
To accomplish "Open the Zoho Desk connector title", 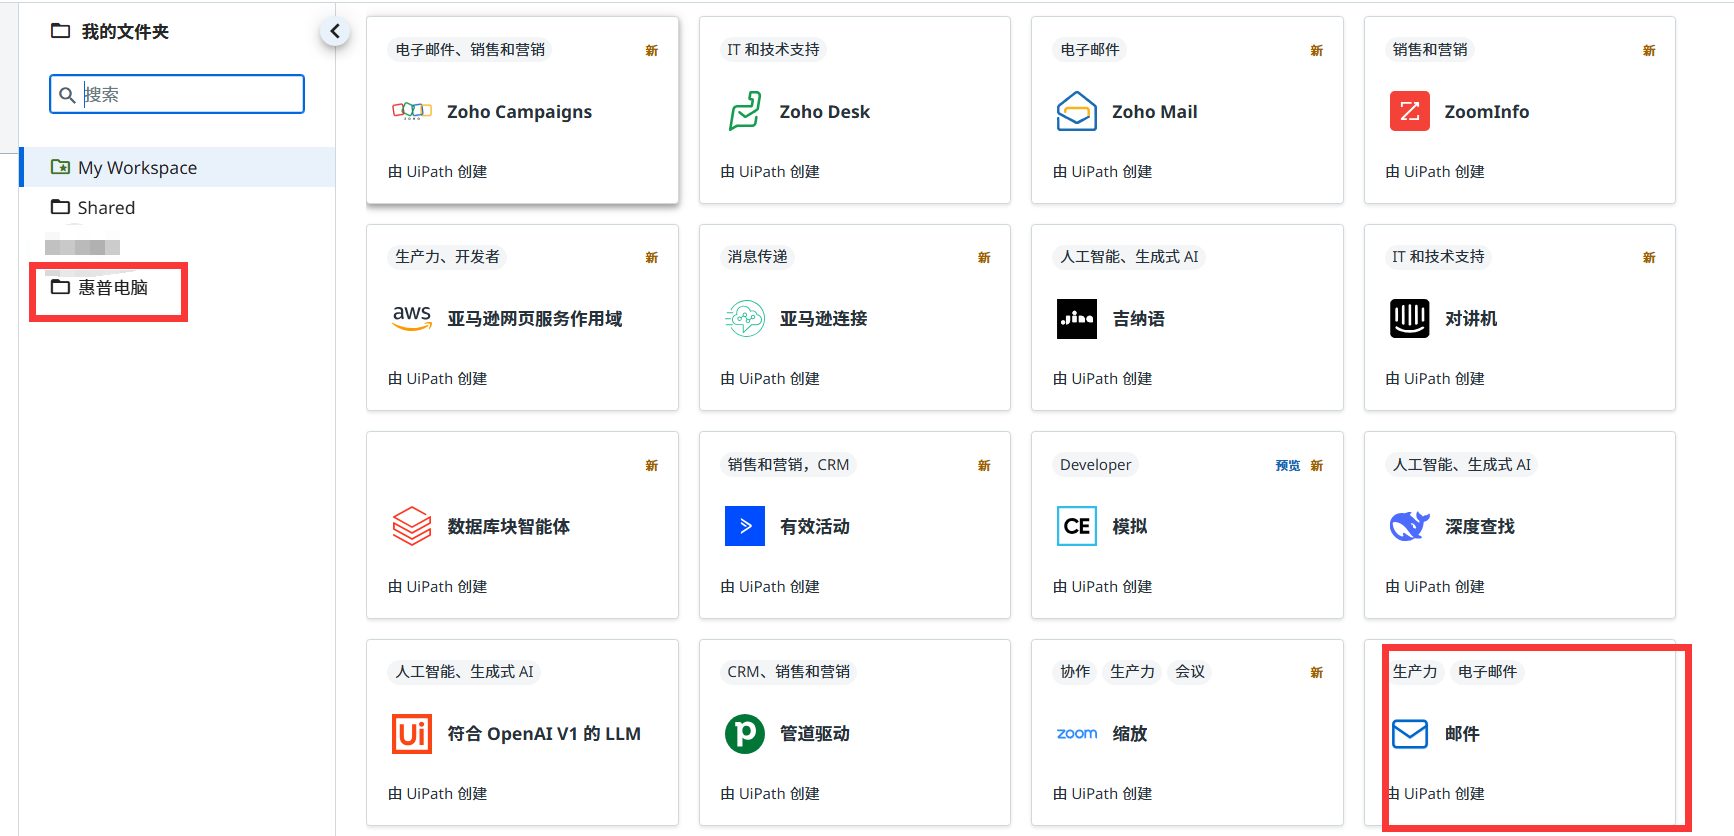I will (x=825, y=112).
